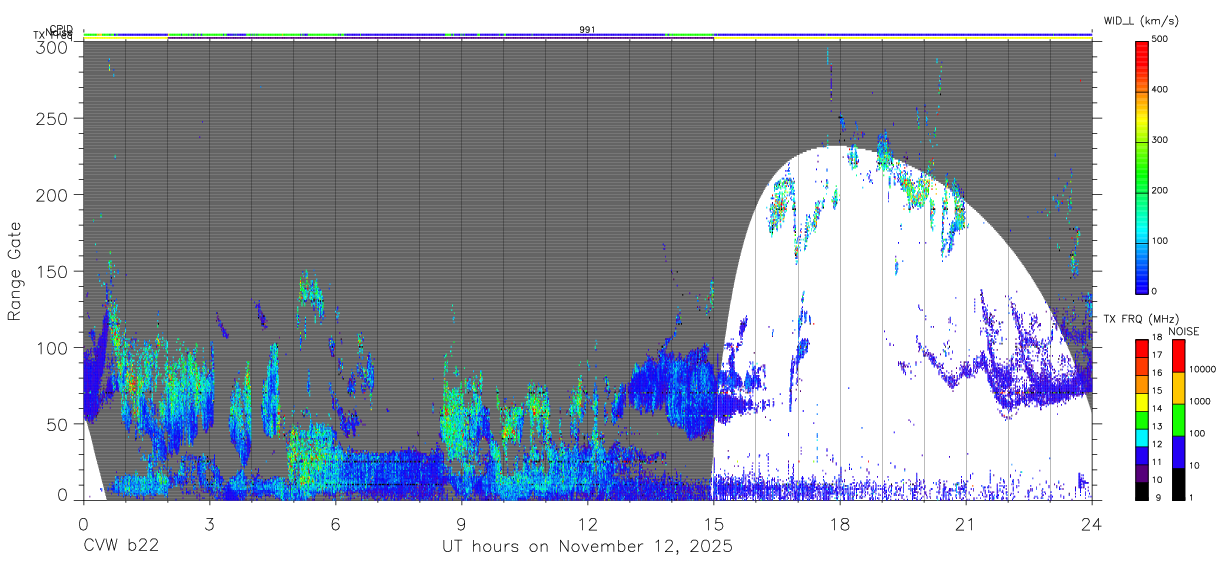Click the '250' range gate tick label
Viewport: 1228px width, 567px height.
pos(54,119)
